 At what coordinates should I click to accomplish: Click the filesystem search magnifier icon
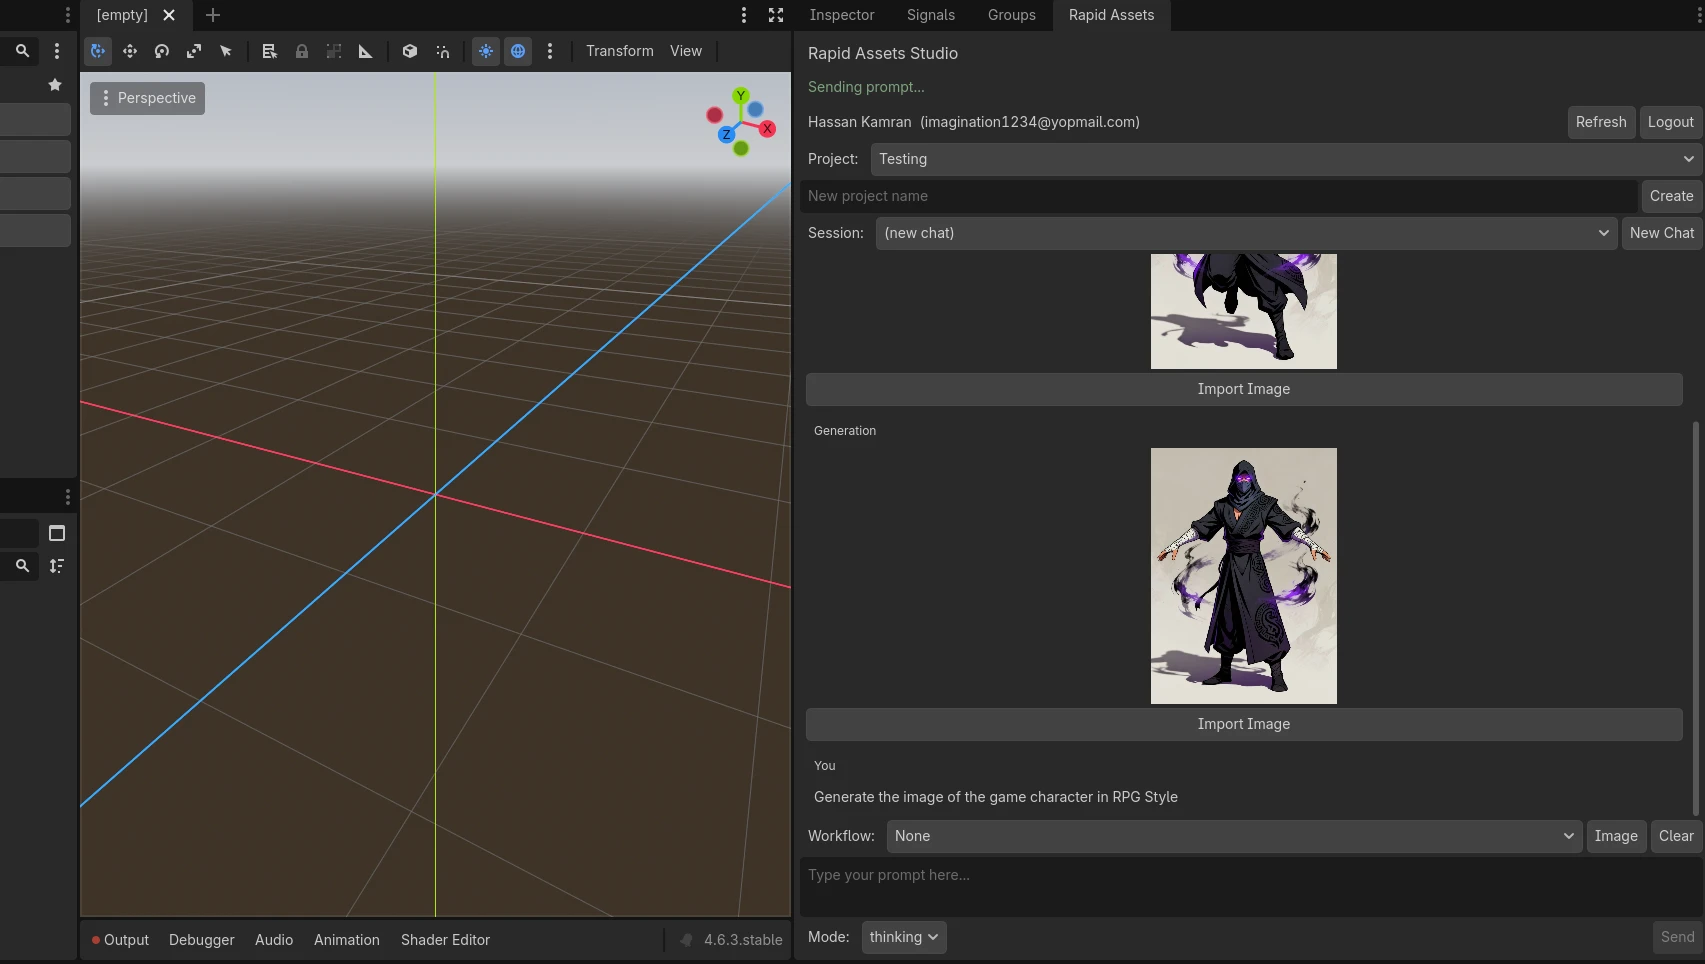22,566
